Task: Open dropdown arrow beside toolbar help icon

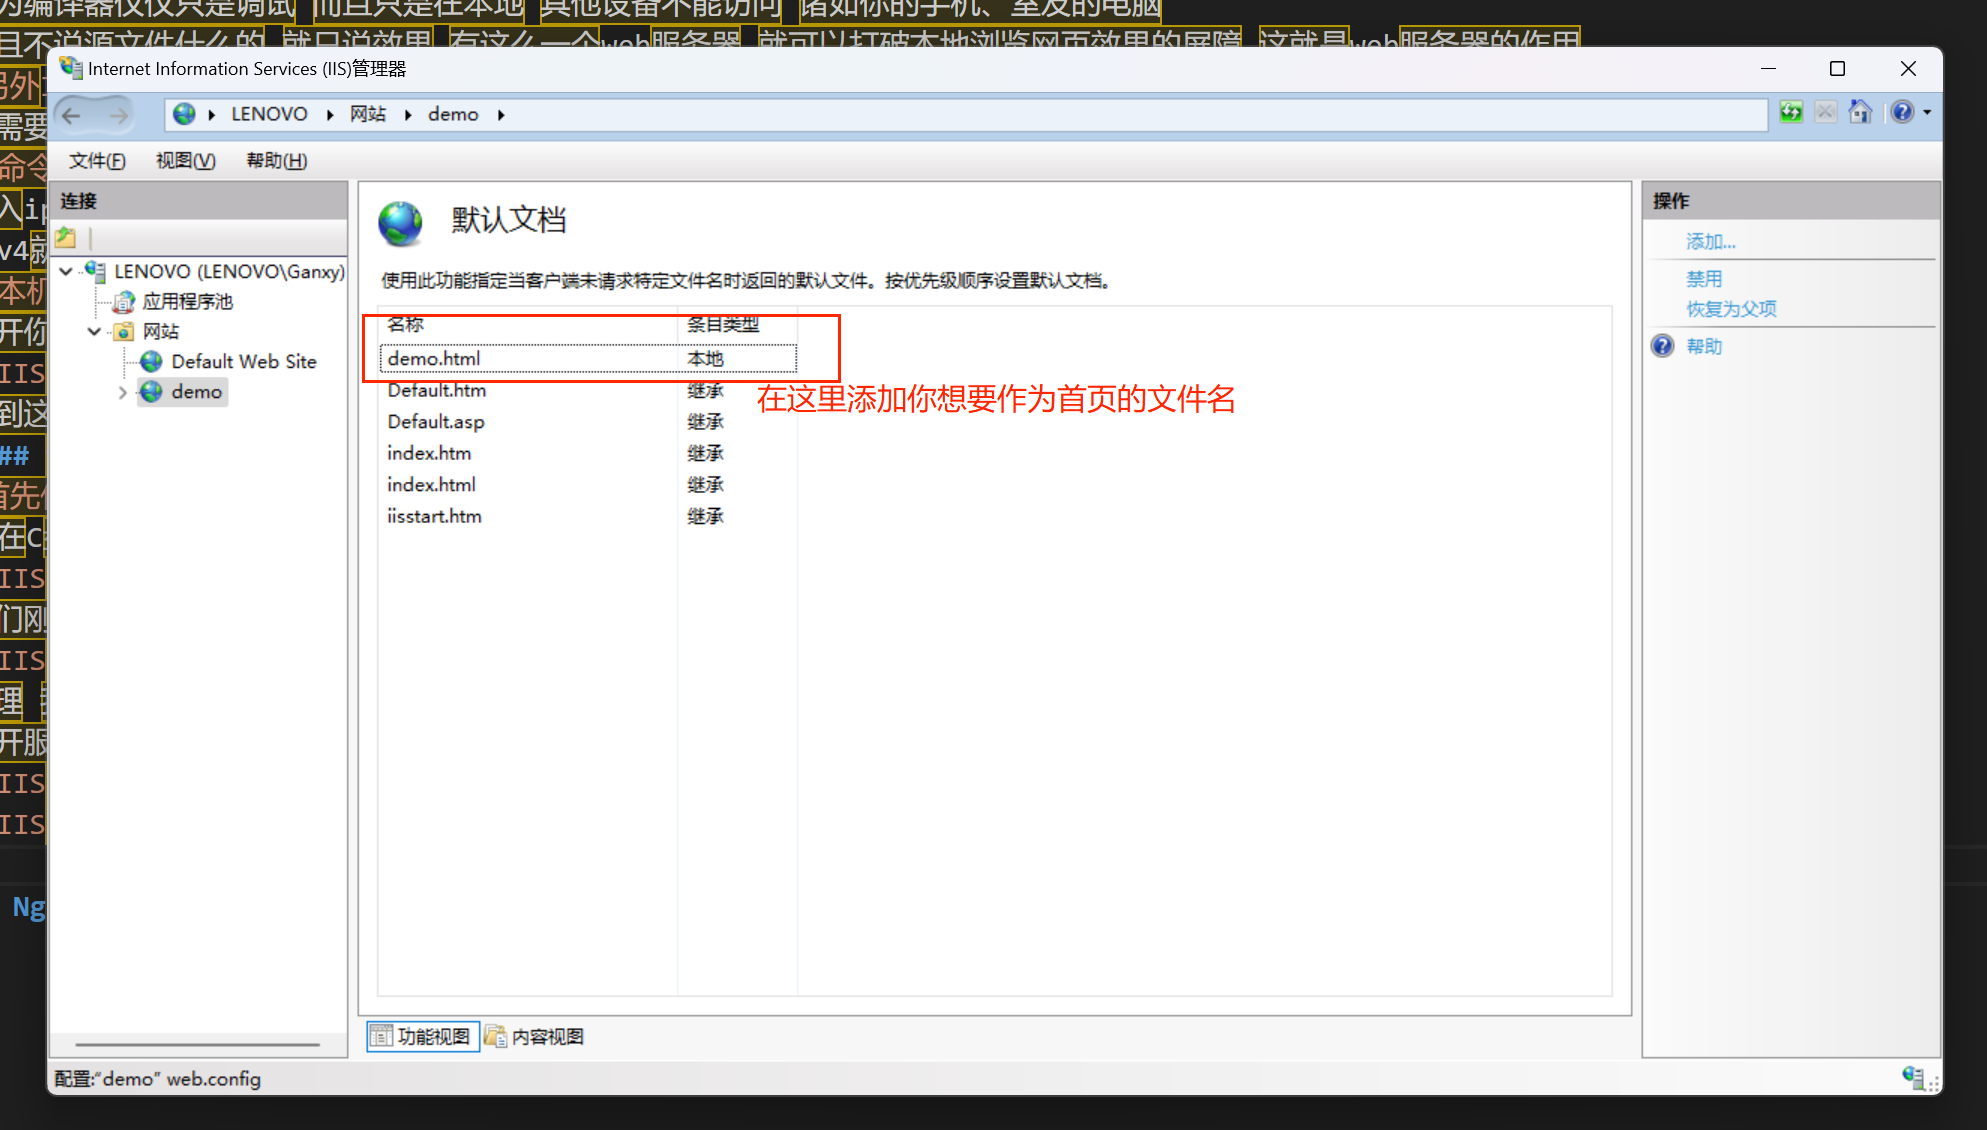Action: tap(1927, 113)
